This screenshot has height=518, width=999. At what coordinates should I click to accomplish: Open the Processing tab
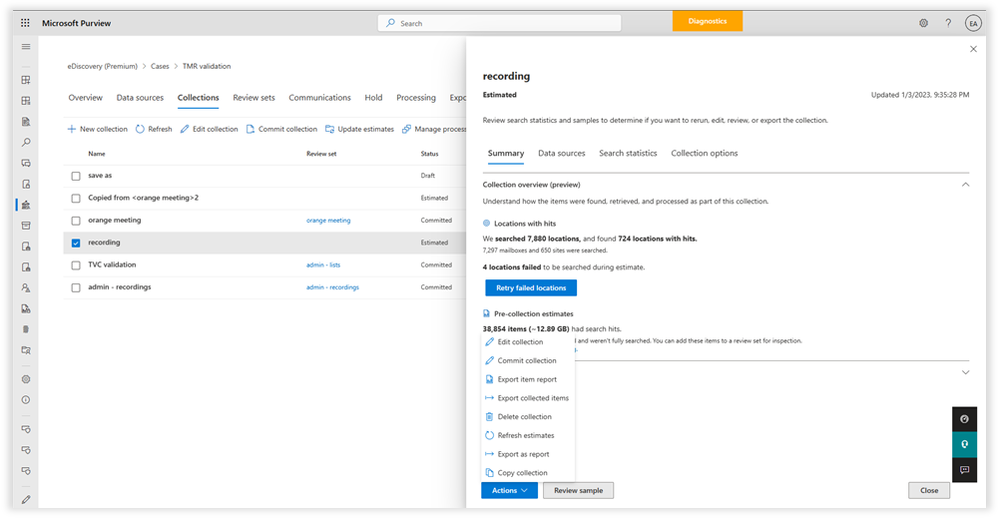coord(416,97)
